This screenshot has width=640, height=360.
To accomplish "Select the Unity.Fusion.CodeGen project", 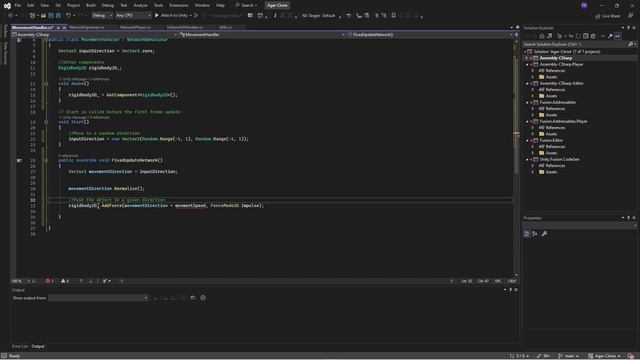I will (559, 160).
